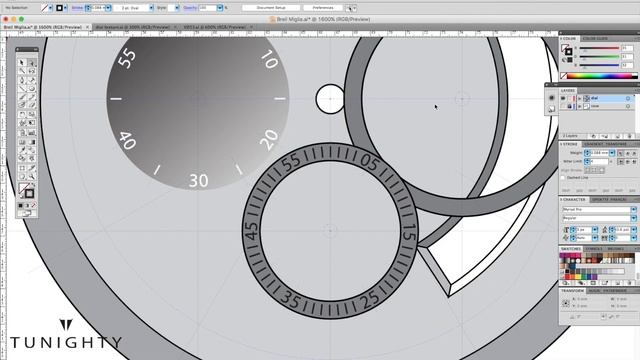
Task: Switch to the Brushes tab
Action: 616,249
